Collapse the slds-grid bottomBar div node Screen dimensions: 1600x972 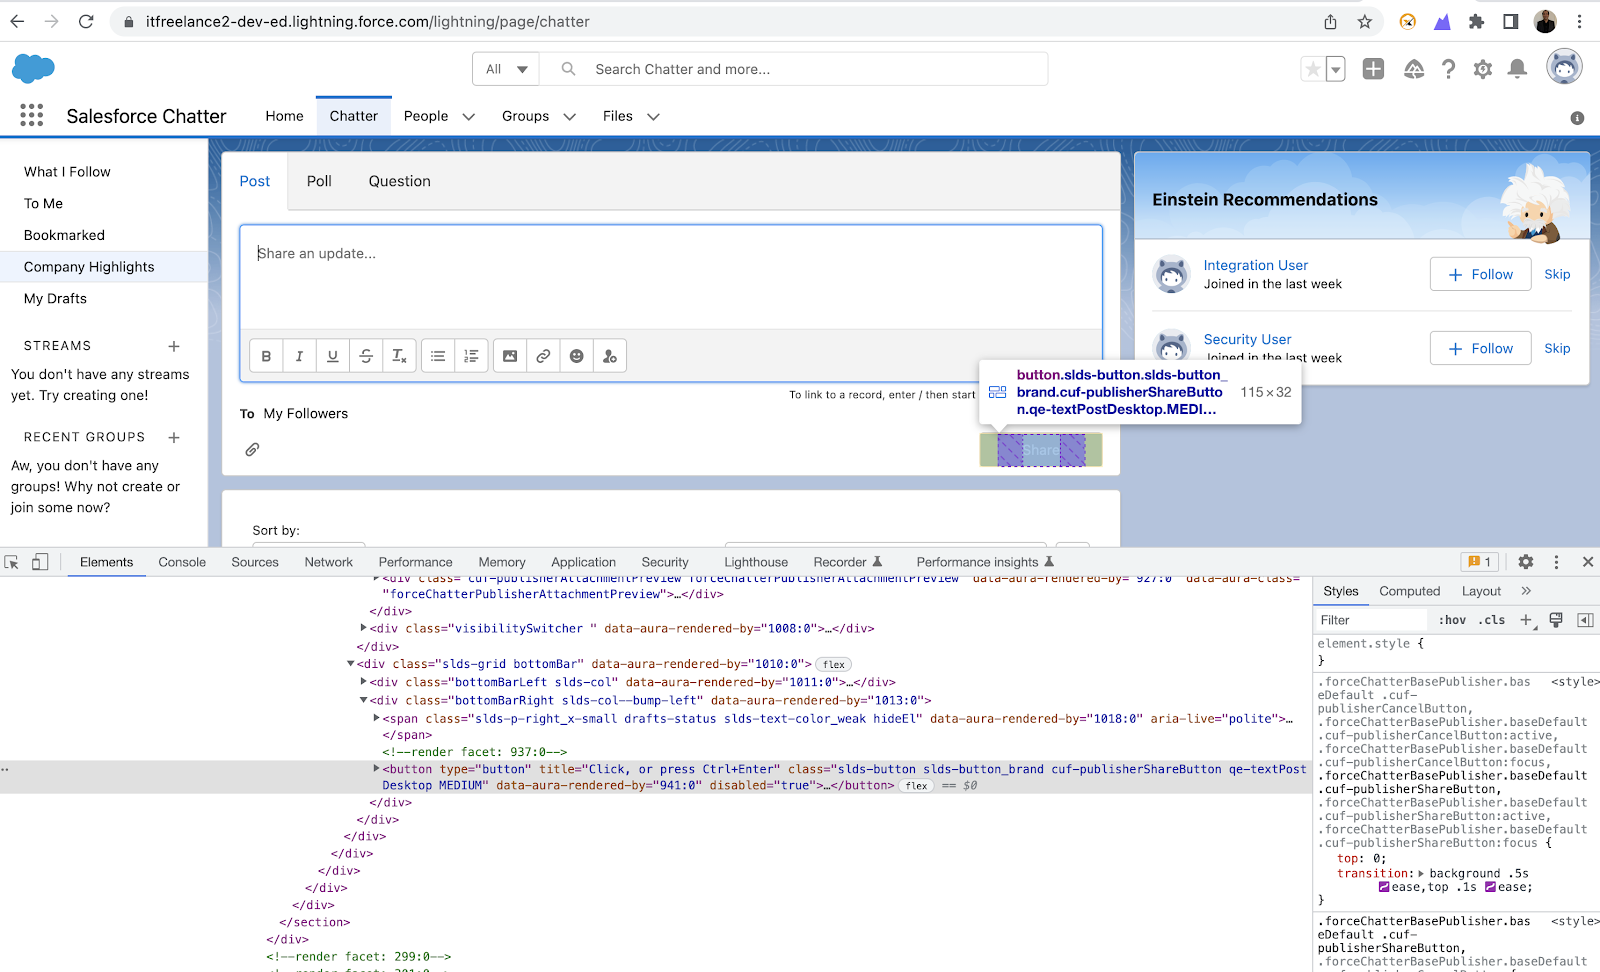click(x=350, y=663)
